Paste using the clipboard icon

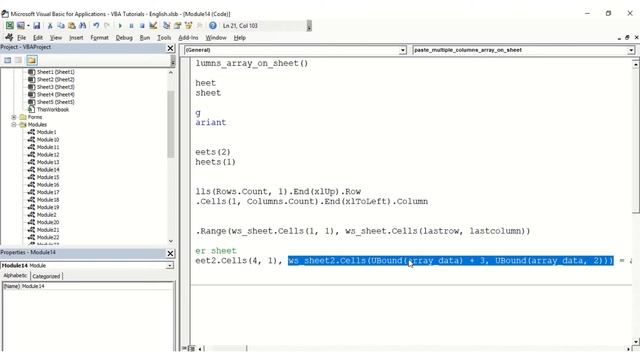click(x=72, y=26)
